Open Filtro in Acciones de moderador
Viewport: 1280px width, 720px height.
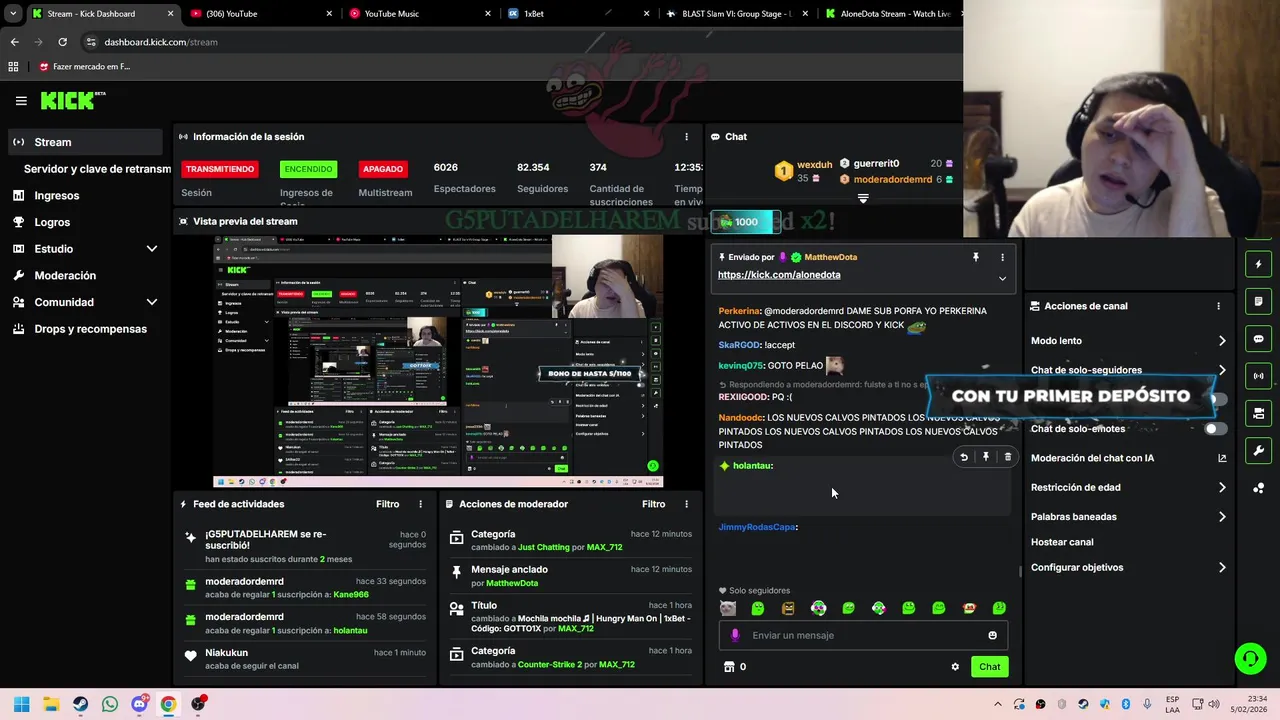coord(653,504)
